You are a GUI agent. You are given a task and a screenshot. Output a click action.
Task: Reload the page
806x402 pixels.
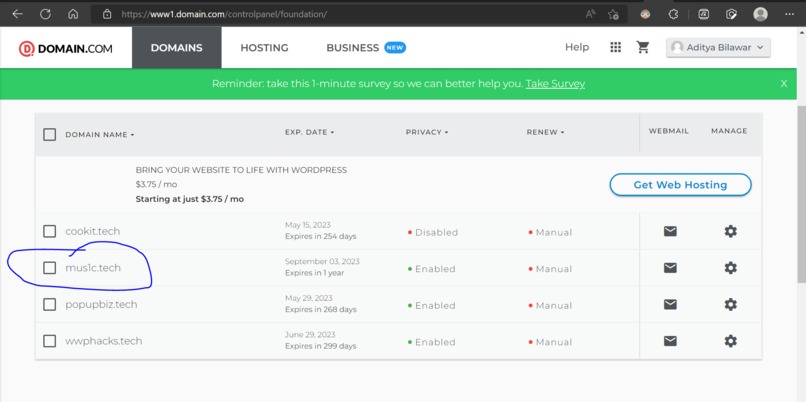45,14
